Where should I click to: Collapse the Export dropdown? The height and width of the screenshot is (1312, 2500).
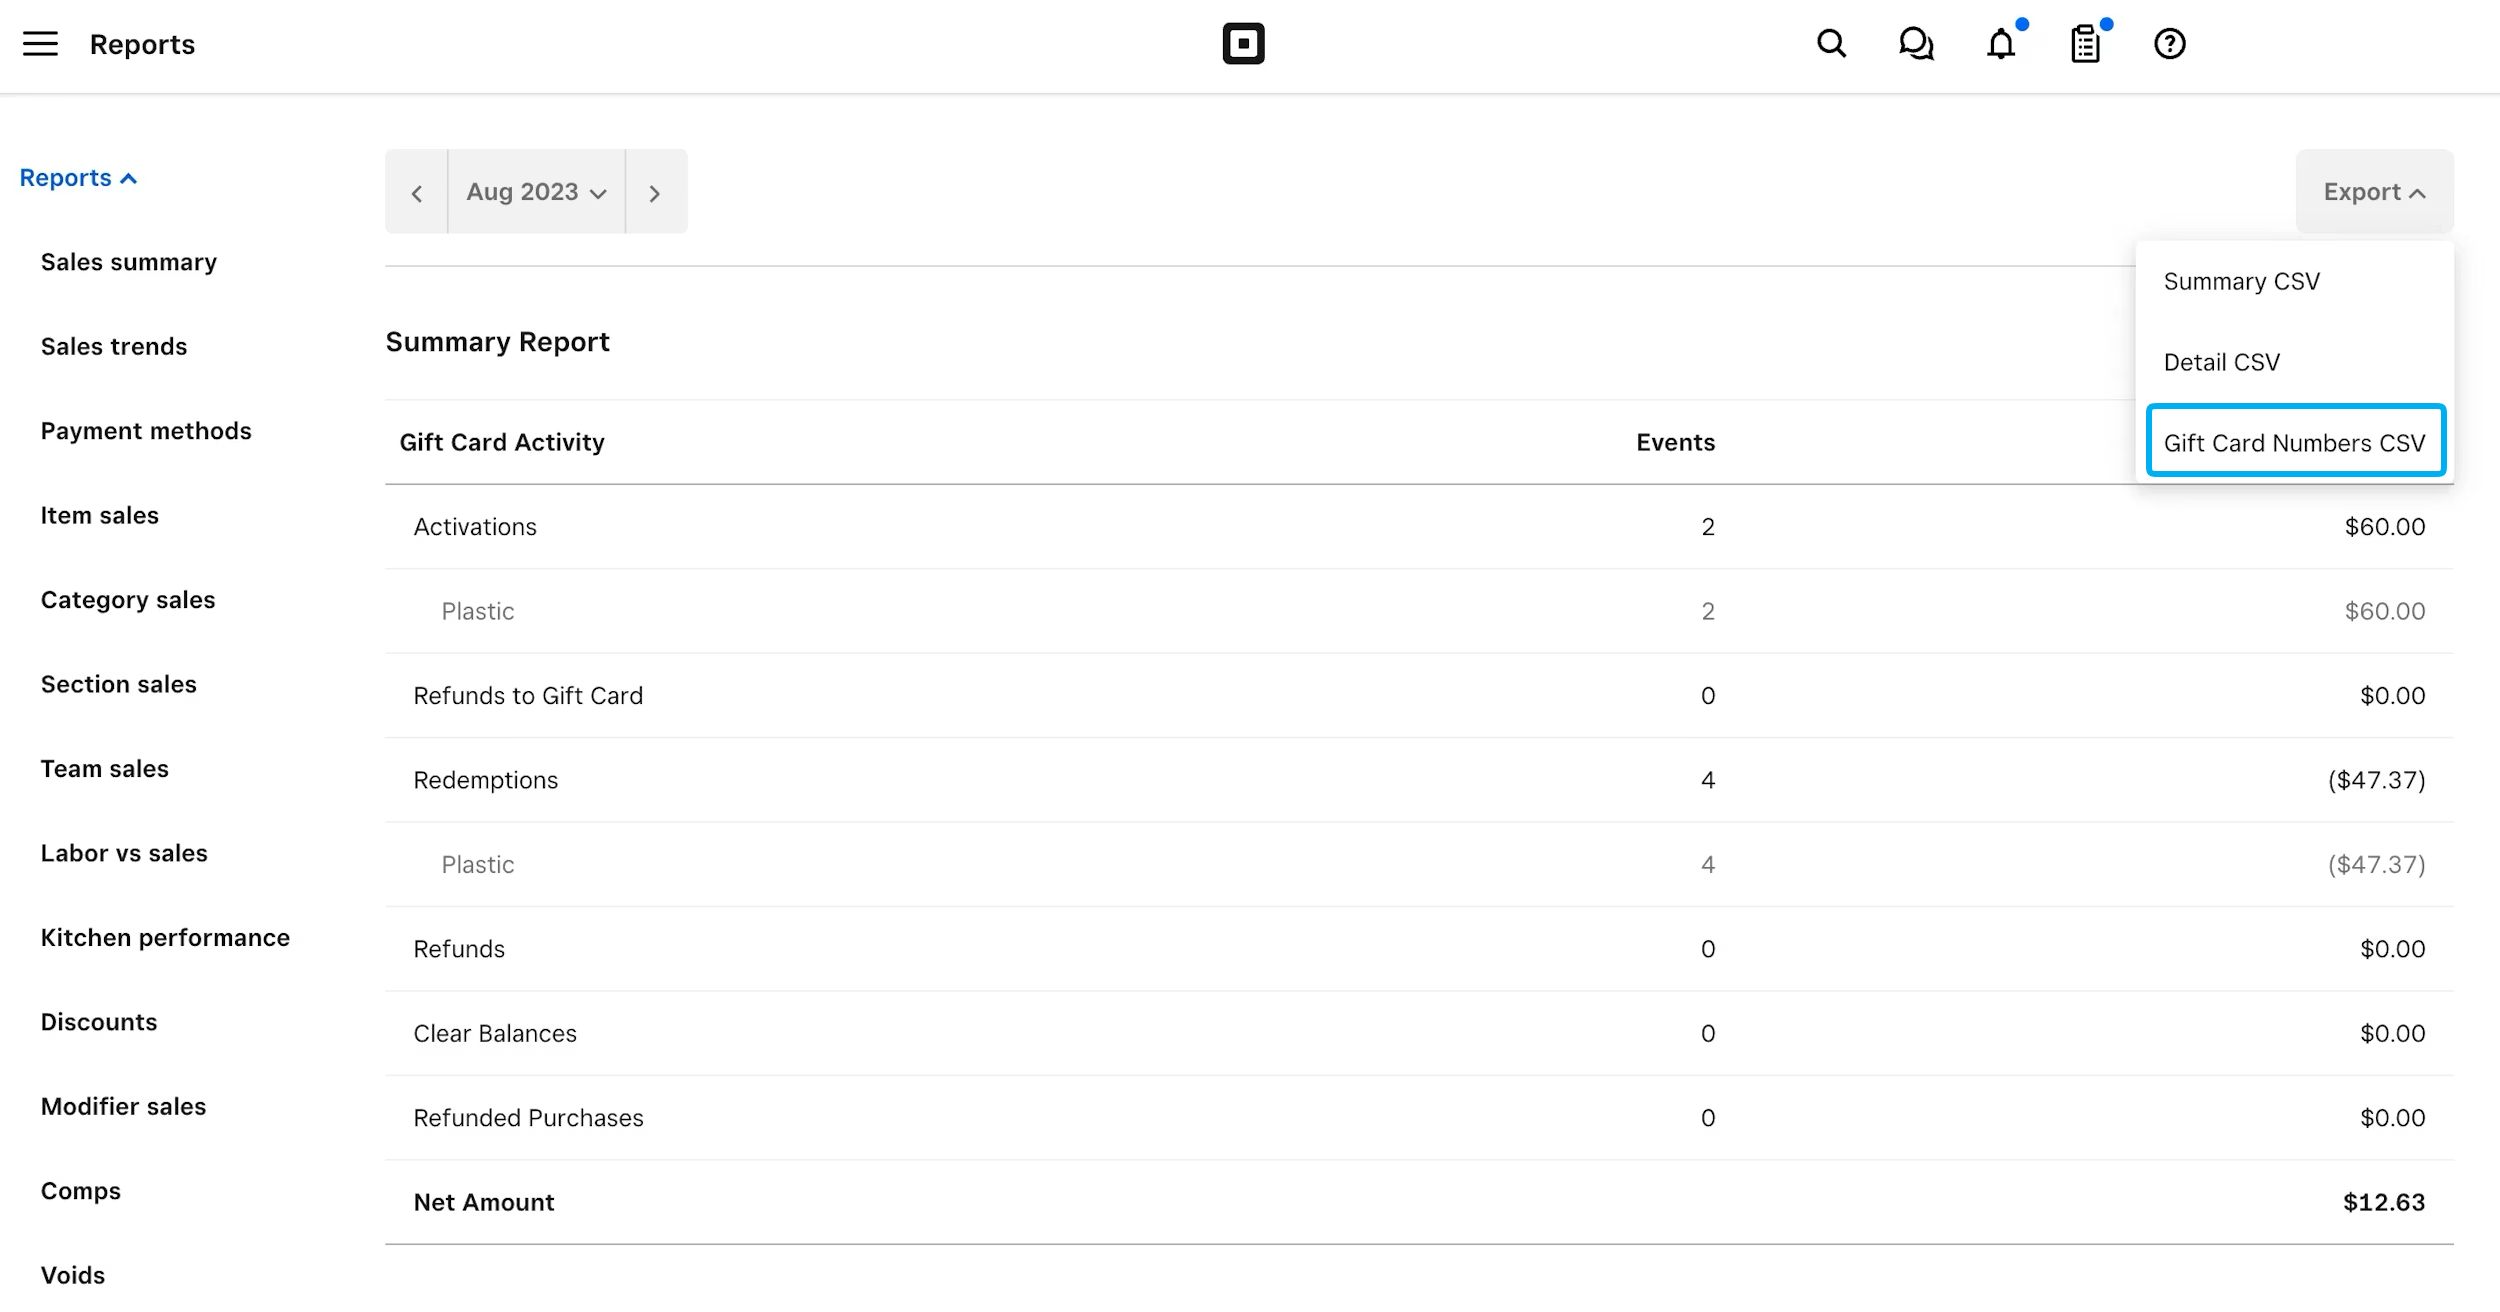pos(2374,192)
